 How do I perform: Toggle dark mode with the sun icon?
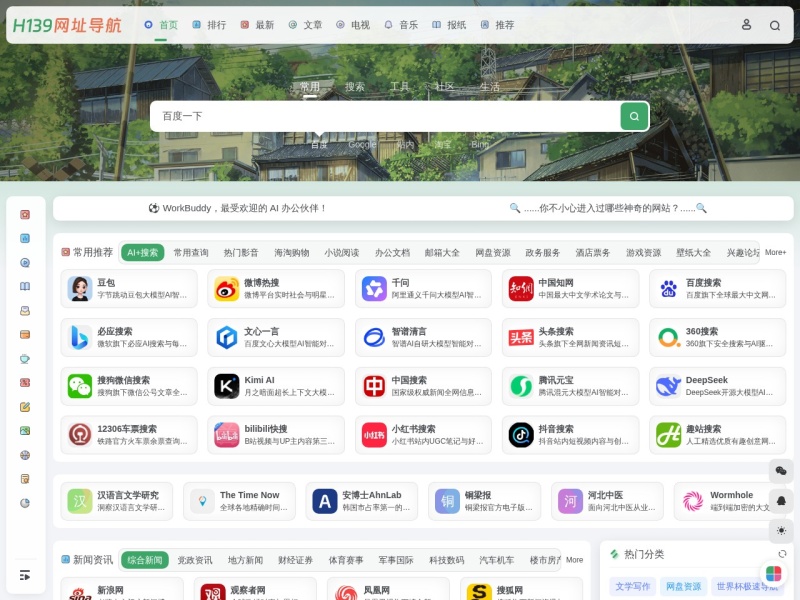781,531
